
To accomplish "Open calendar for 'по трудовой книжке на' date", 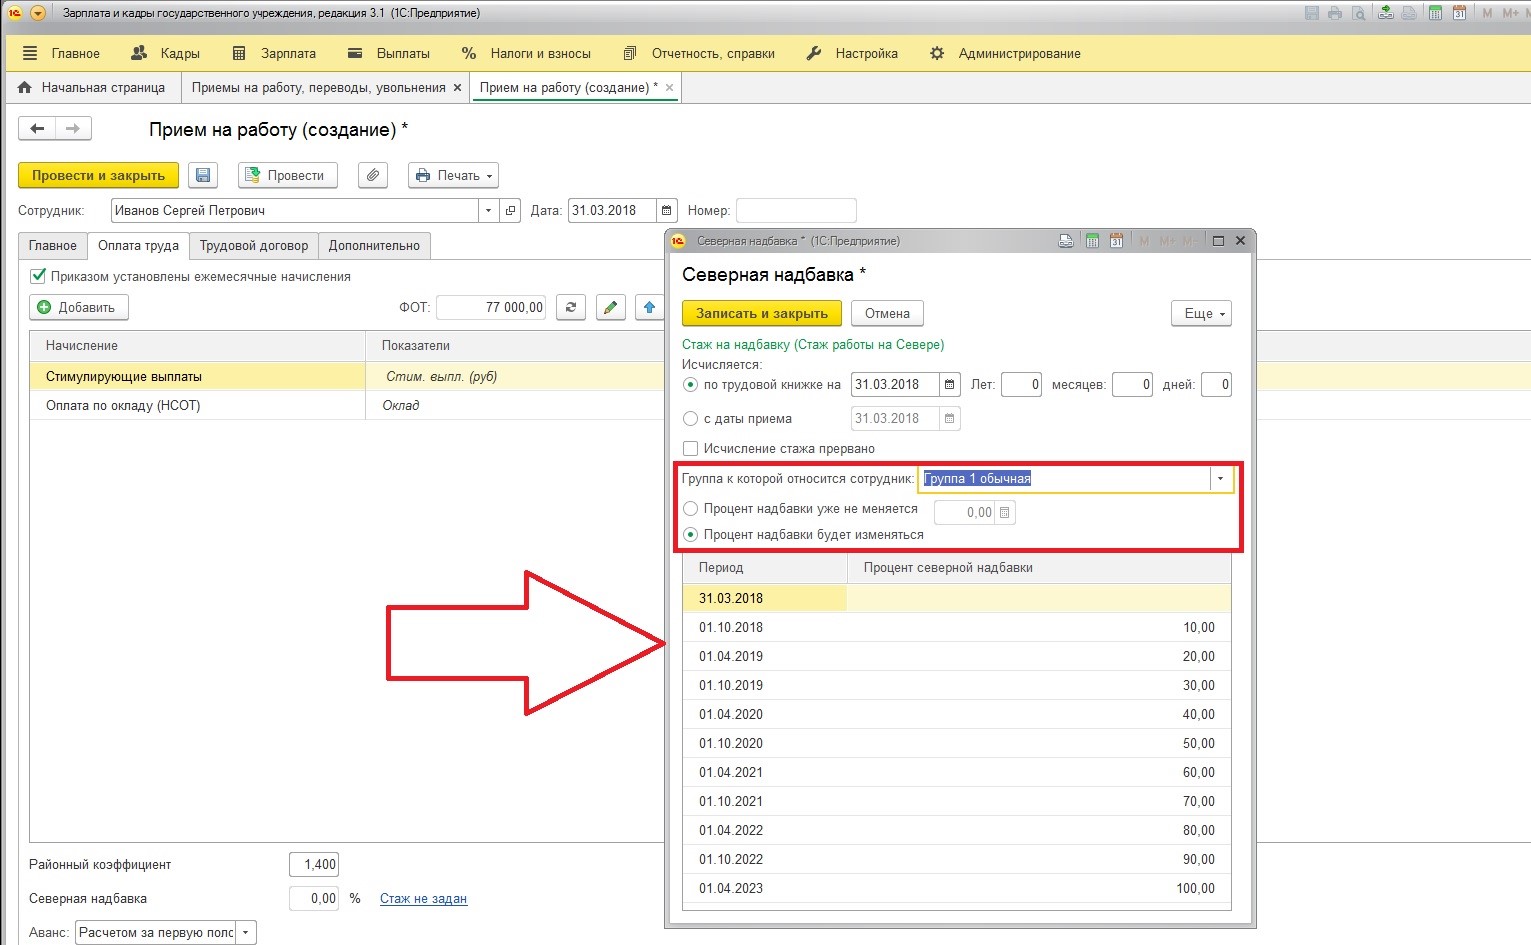I will [x=950, y=384].
